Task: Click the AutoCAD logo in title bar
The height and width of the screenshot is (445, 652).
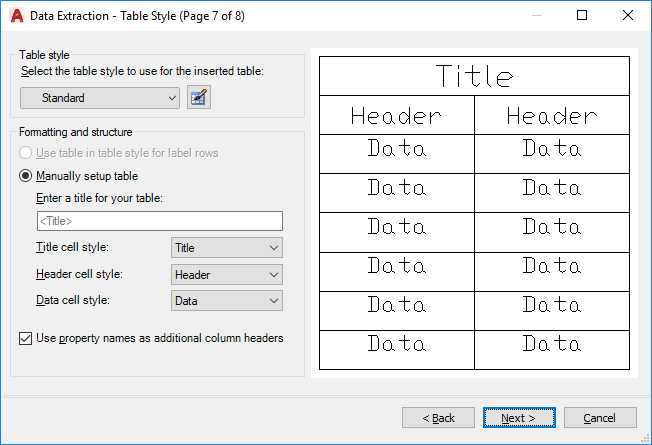Action: click(16, 16)
